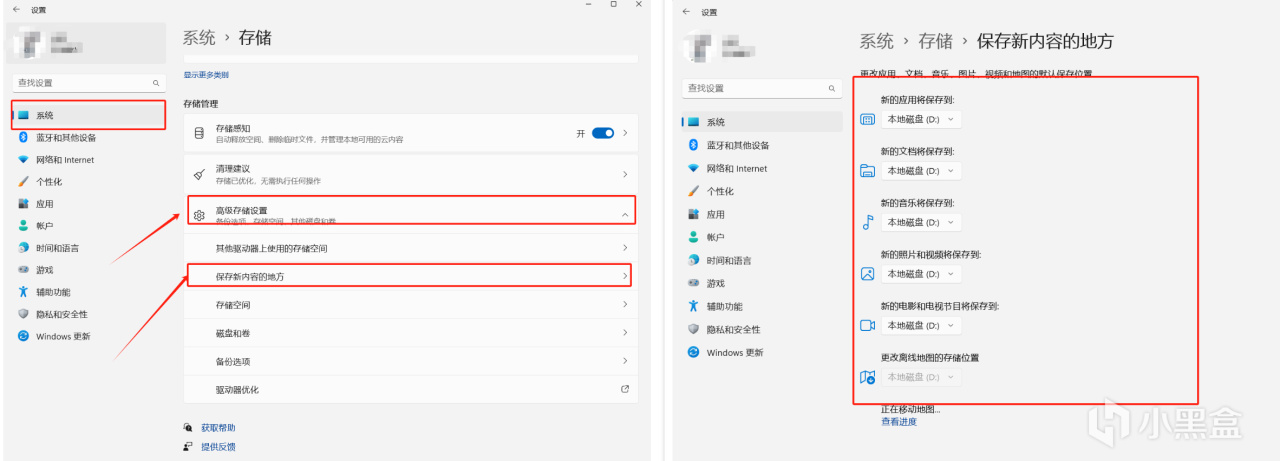The image size is (1280, 461).
Task: Turn off the 存储感知 switch
Action: coord(603,133)
